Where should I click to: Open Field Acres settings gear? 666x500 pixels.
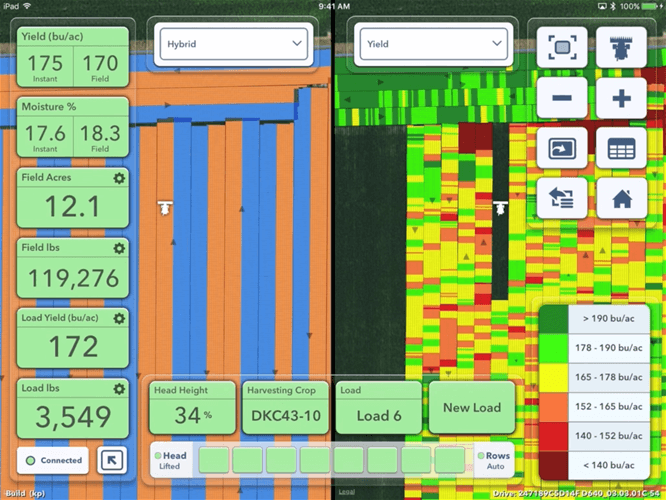[x=119, y=178]
